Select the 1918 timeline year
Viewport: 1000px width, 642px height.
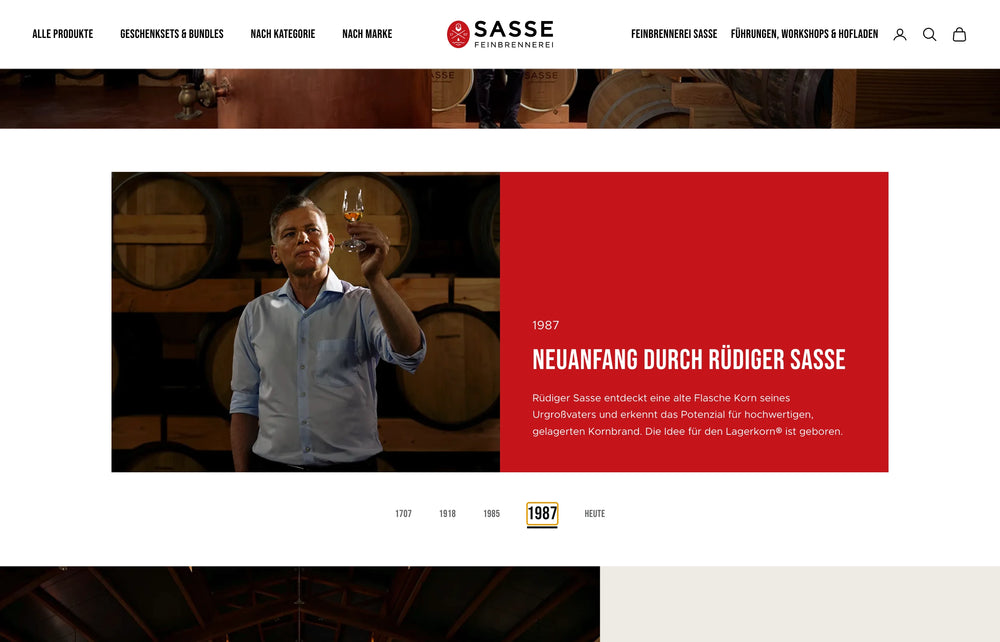click(447, 514)
